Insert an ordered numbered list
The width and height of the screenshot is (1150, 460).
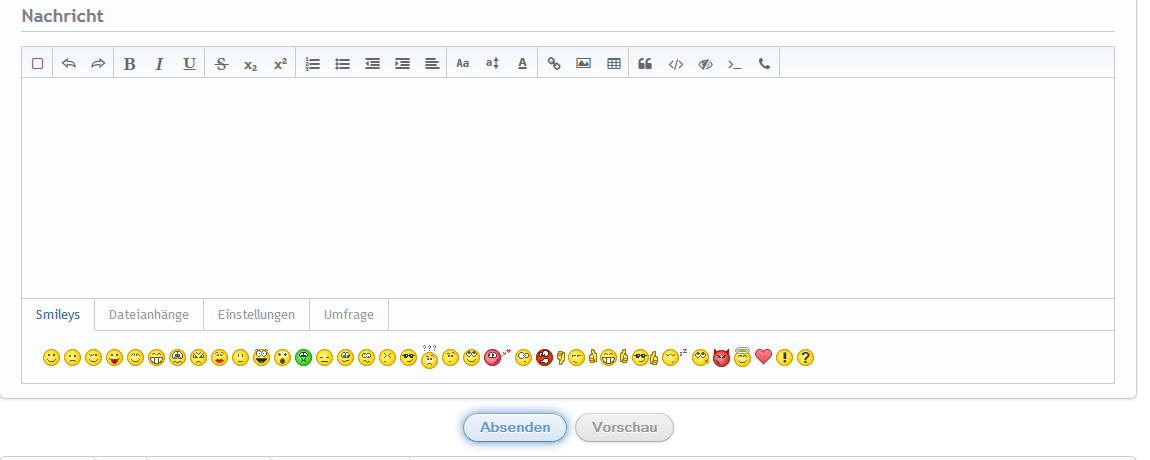(x=312, y=63)
